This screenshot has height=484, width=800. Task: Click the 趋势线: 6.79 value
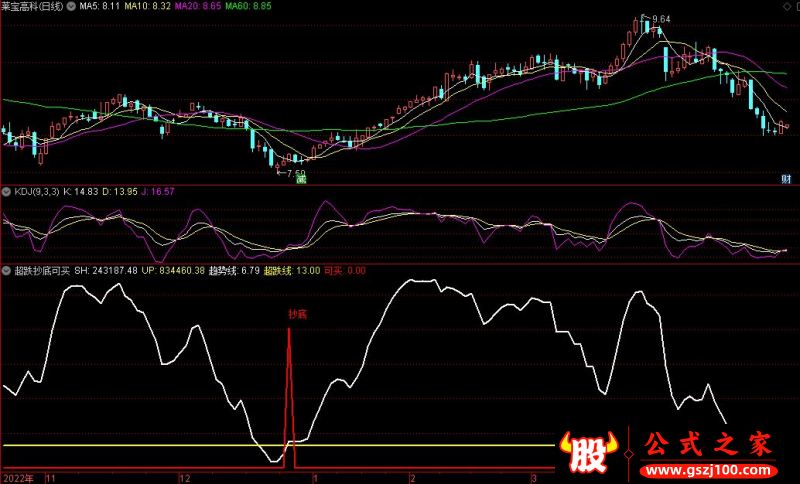click(x=234, y=271)
